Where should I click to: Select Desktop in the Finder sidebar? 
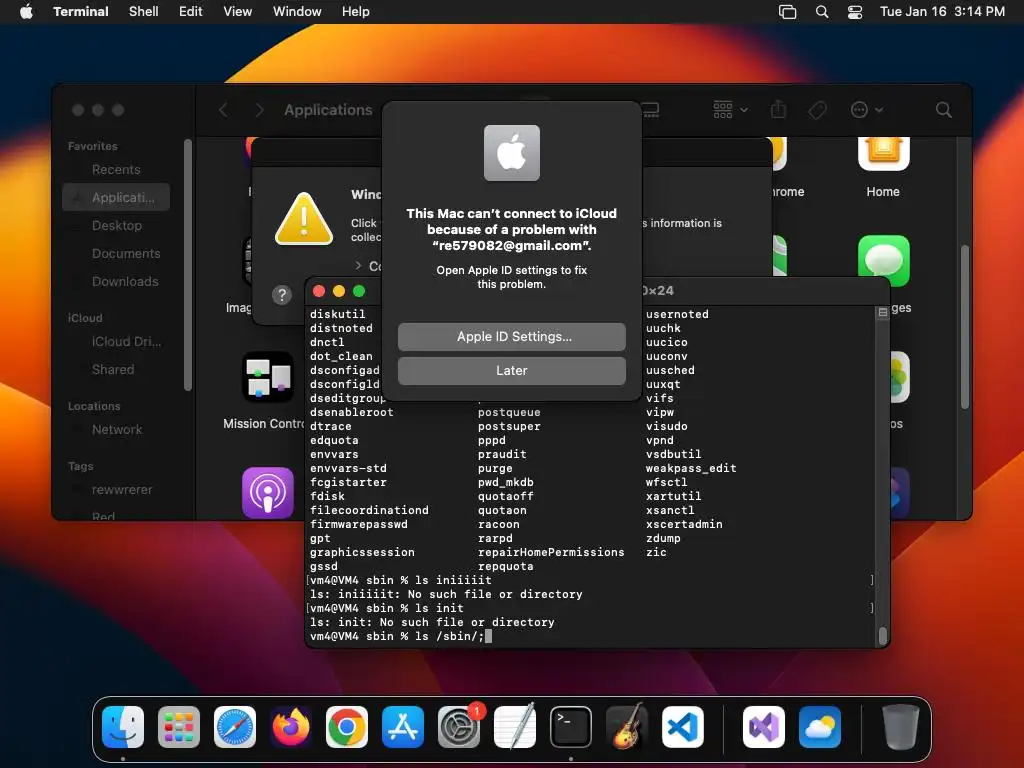[x=116, y=225]
